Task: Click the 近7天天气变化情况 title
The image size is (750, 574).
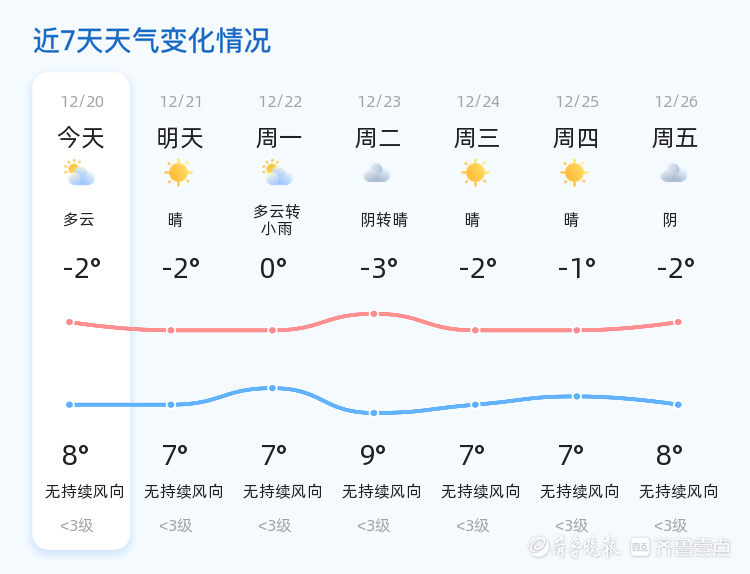Action: click(152, 41)
